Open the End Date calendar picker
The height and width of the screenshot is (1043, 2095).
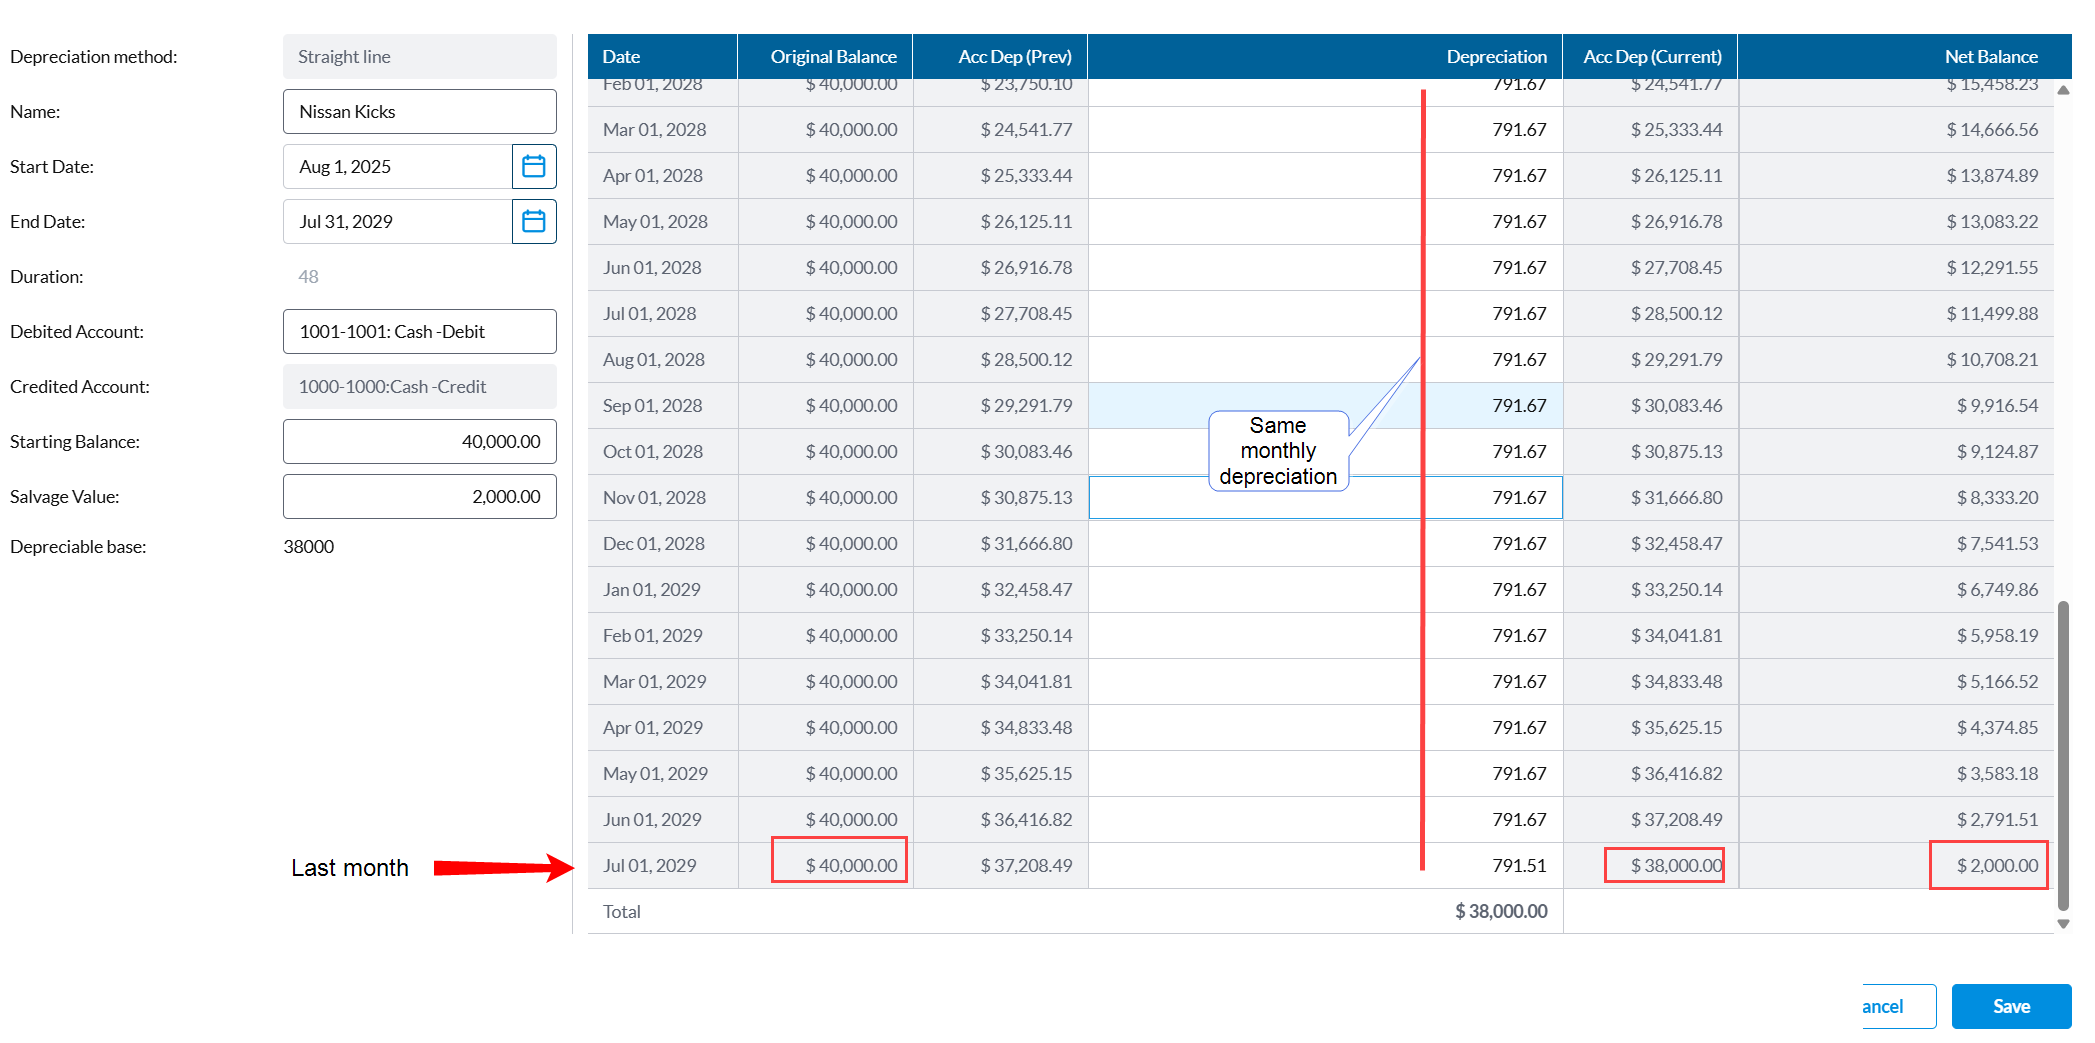534,221
